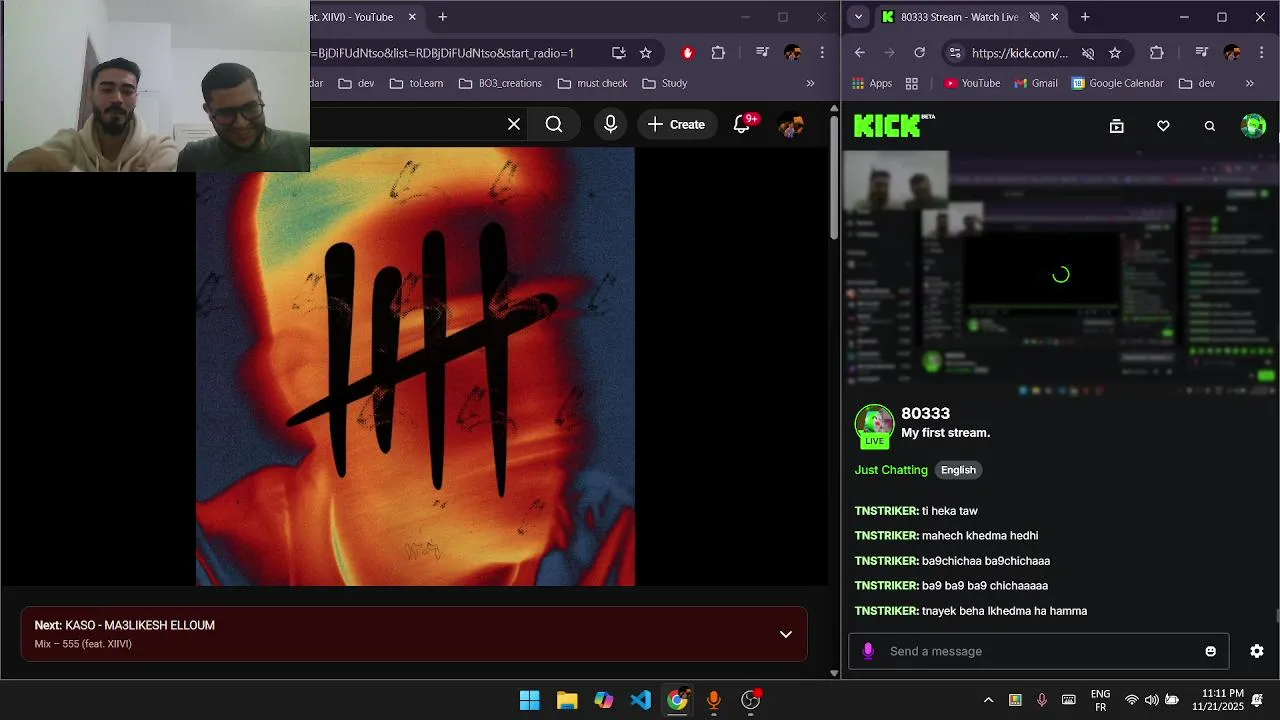Image resolution: width=1280 pixels, height=720 pixels.
Task: Click the English language tag
Action: (958, 470)
